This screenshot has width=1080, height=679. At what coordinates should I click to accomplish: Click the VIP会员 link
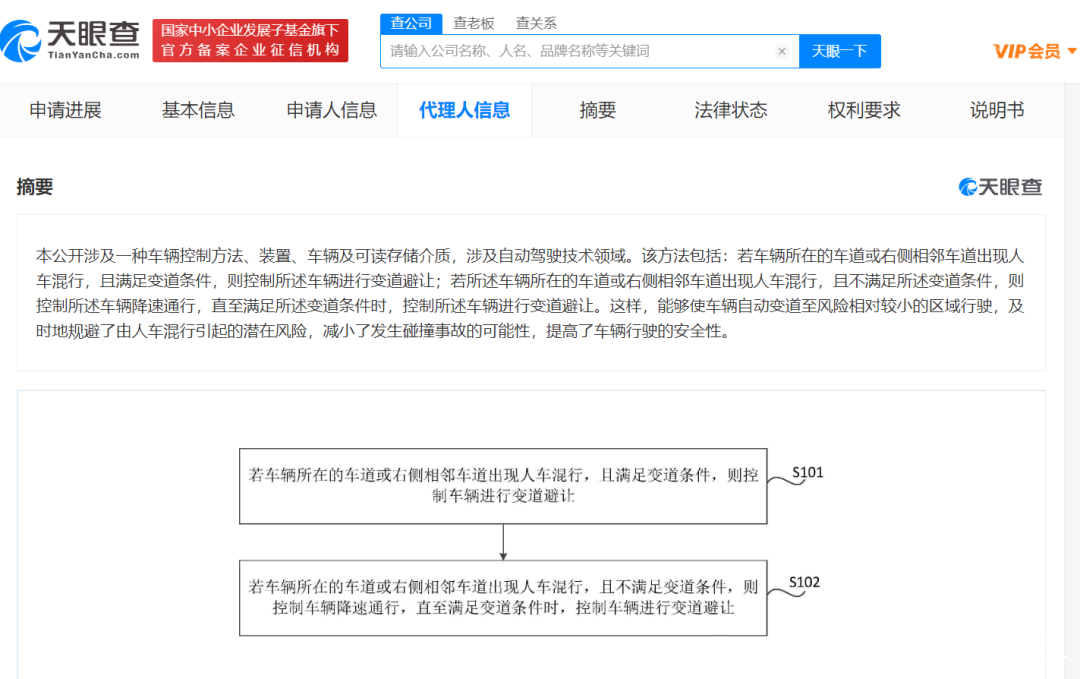point(1026,51)
